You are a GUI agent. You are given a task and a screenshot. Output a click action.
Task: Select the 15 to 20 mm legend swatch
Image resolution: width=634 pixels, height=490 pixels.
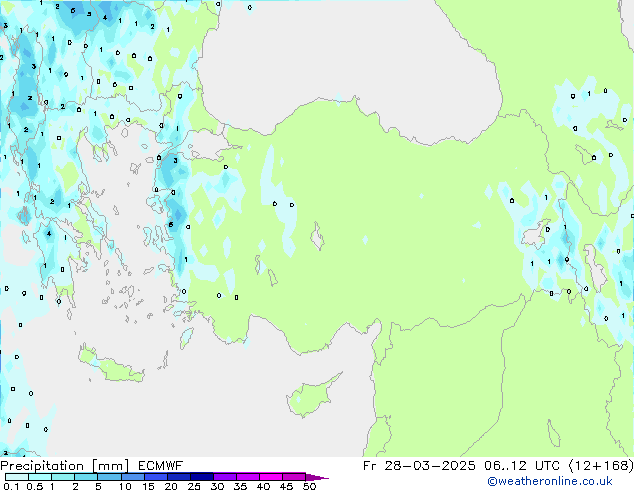click(156, 477)
